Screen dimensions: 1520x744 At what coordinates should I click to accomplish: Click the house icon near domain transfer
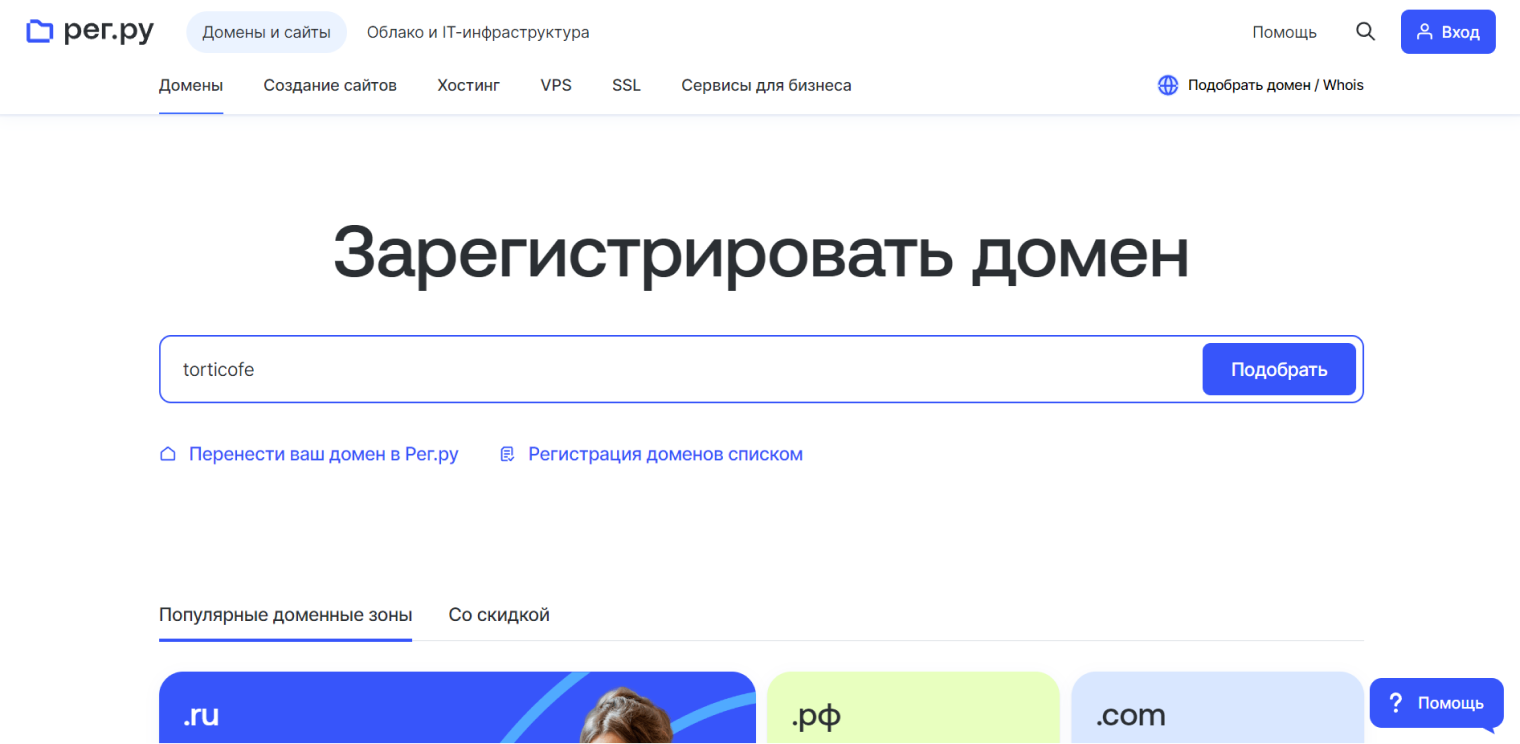168,454
